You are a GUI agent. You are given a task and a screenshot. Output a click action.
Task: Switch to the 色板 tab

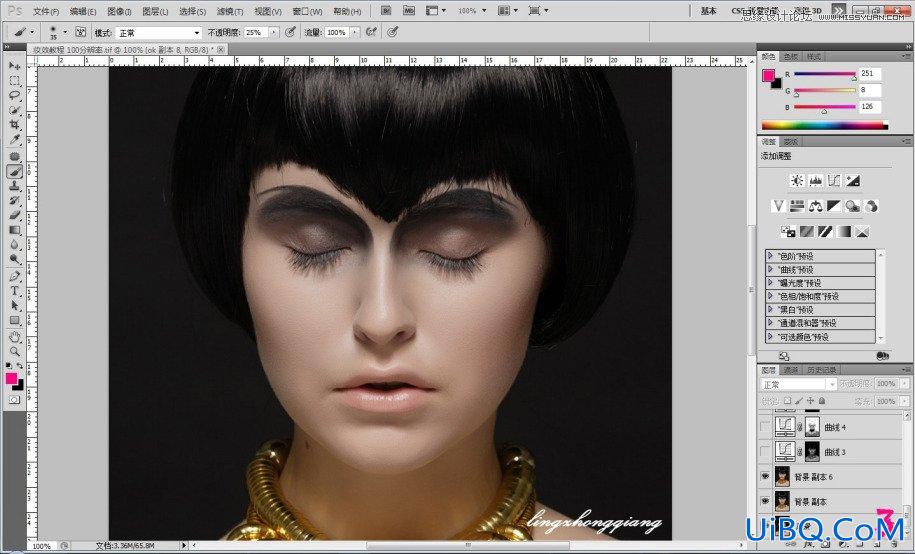[x=791, y=57]
